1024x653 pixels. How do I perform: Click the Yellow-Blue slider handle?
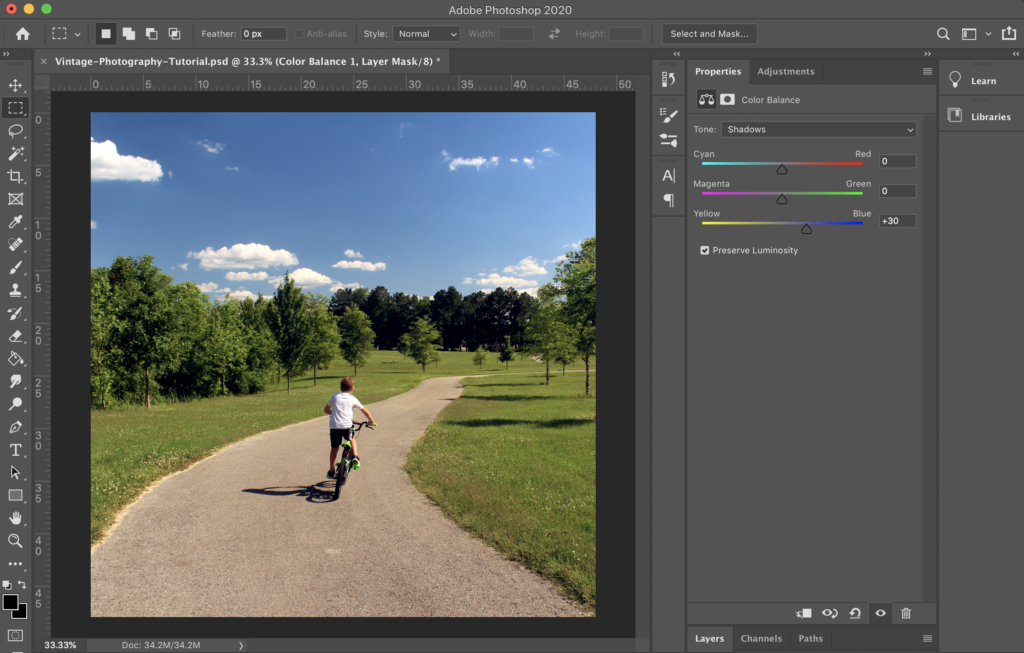point(806,229)
